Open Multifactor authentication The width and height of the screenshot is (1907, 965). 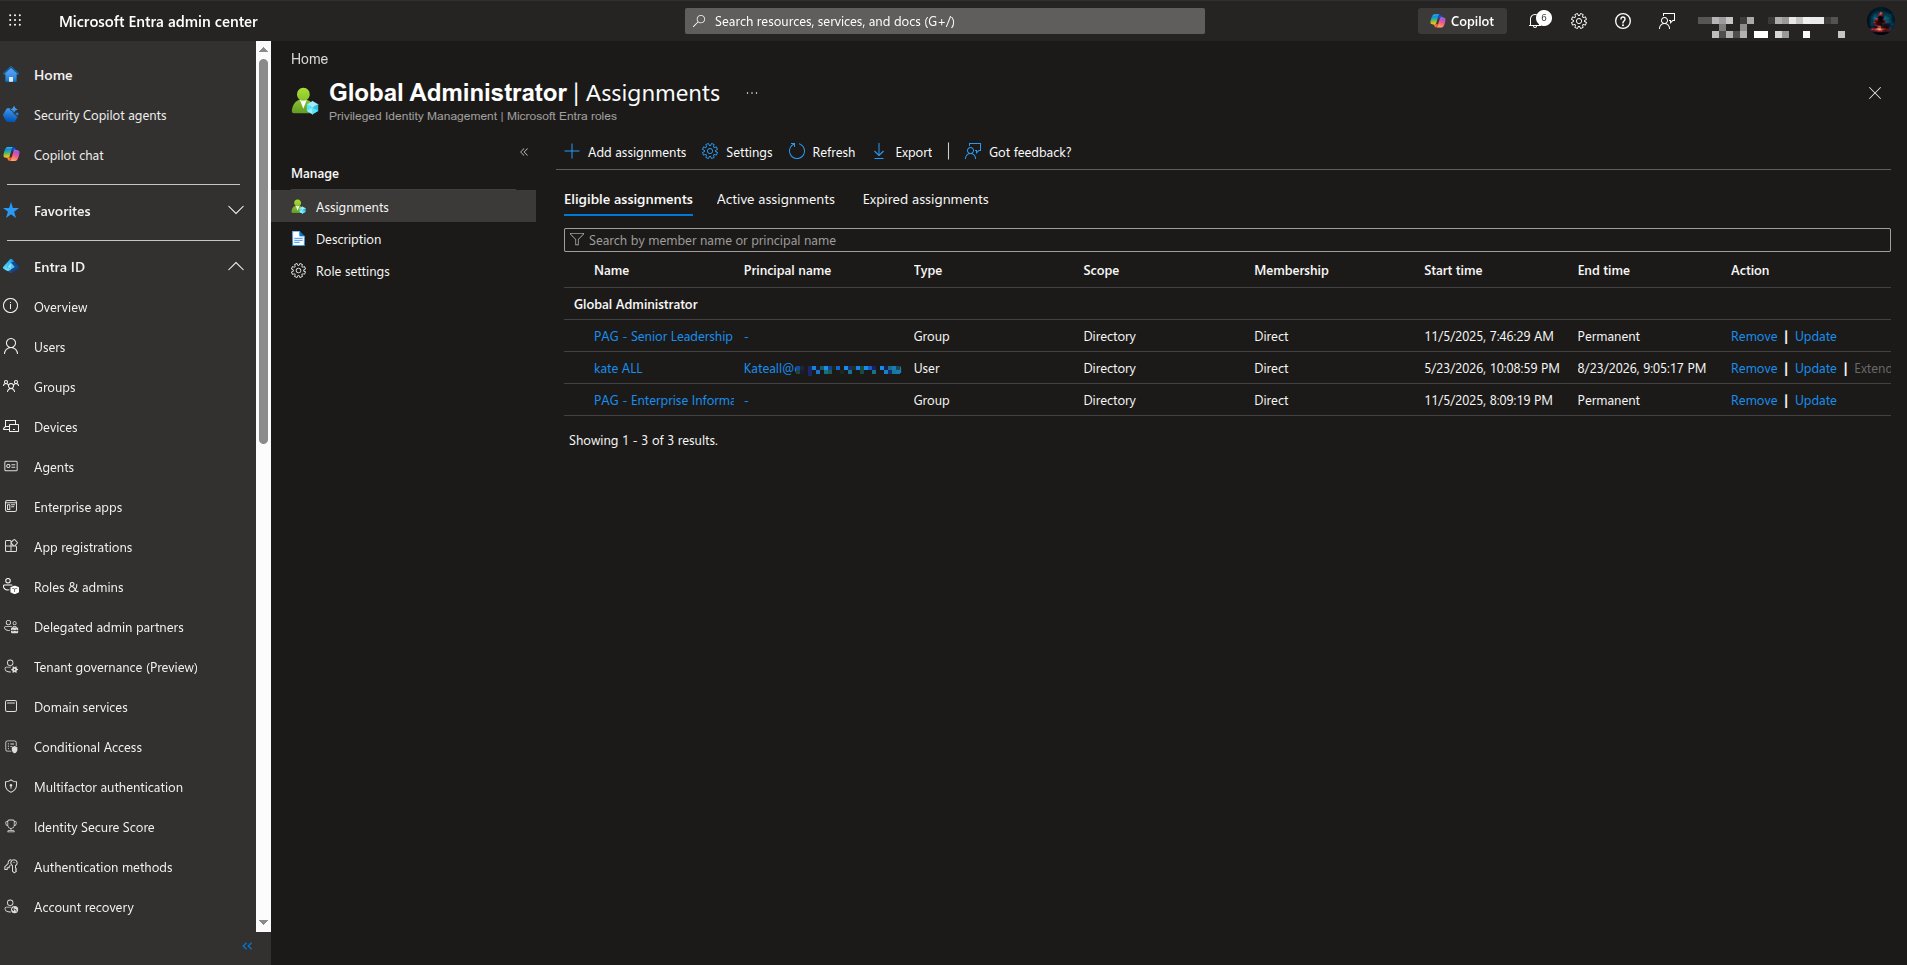[108, 787]
